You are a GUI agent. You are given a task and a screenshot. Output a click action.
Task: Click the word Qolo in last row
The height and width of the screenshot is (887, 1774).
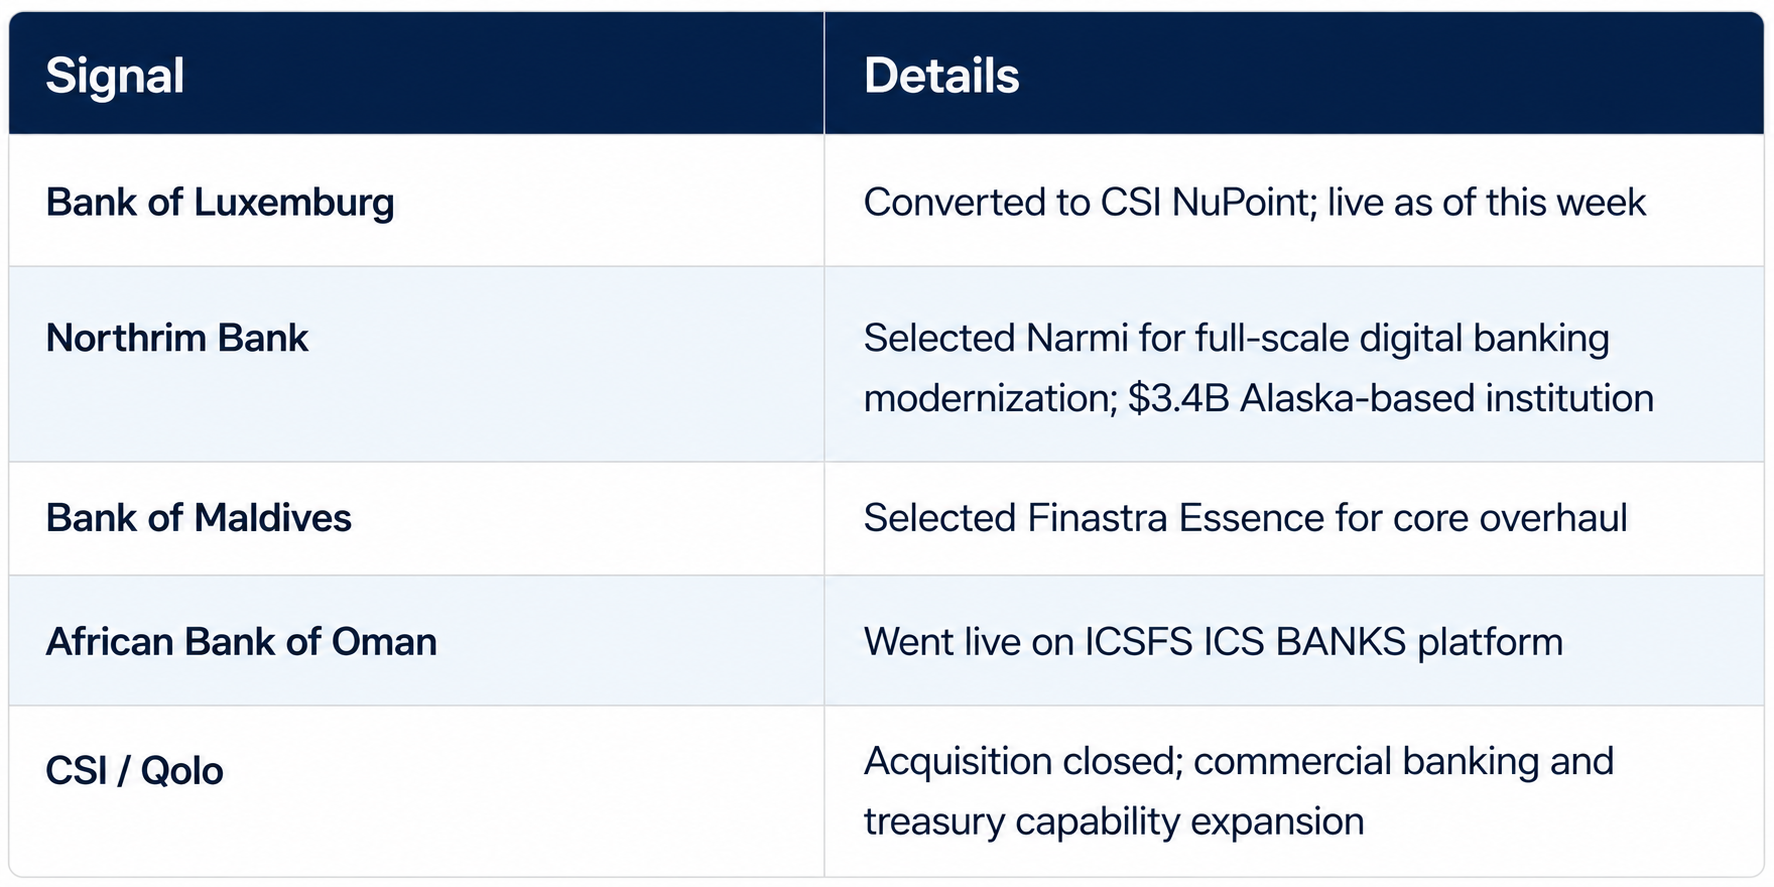[x=182, y=771]
